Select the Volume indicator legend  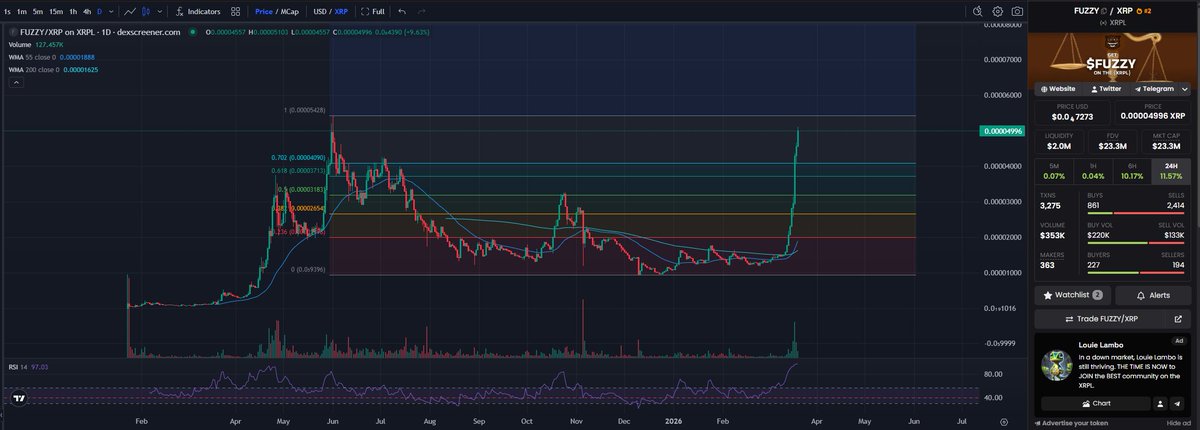pyautogui.click(x=35, y=44)
